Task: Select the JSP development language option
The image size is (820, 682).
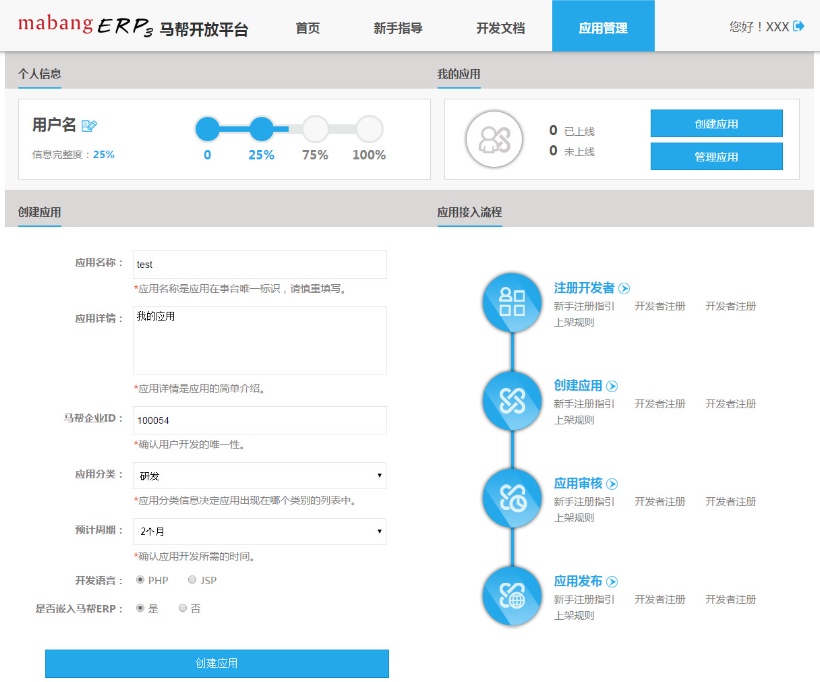Action: (192, 579)
